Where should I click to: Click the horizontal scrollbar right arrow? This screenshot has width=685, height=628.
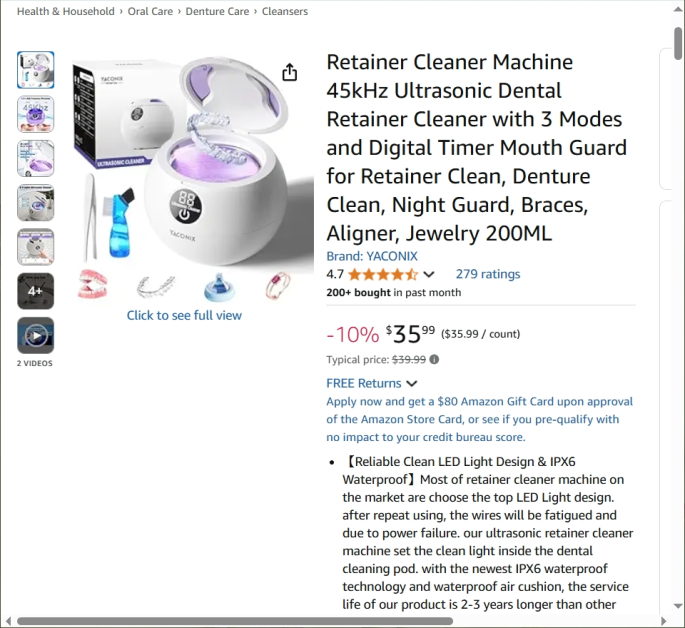click(x=664, y=621)
